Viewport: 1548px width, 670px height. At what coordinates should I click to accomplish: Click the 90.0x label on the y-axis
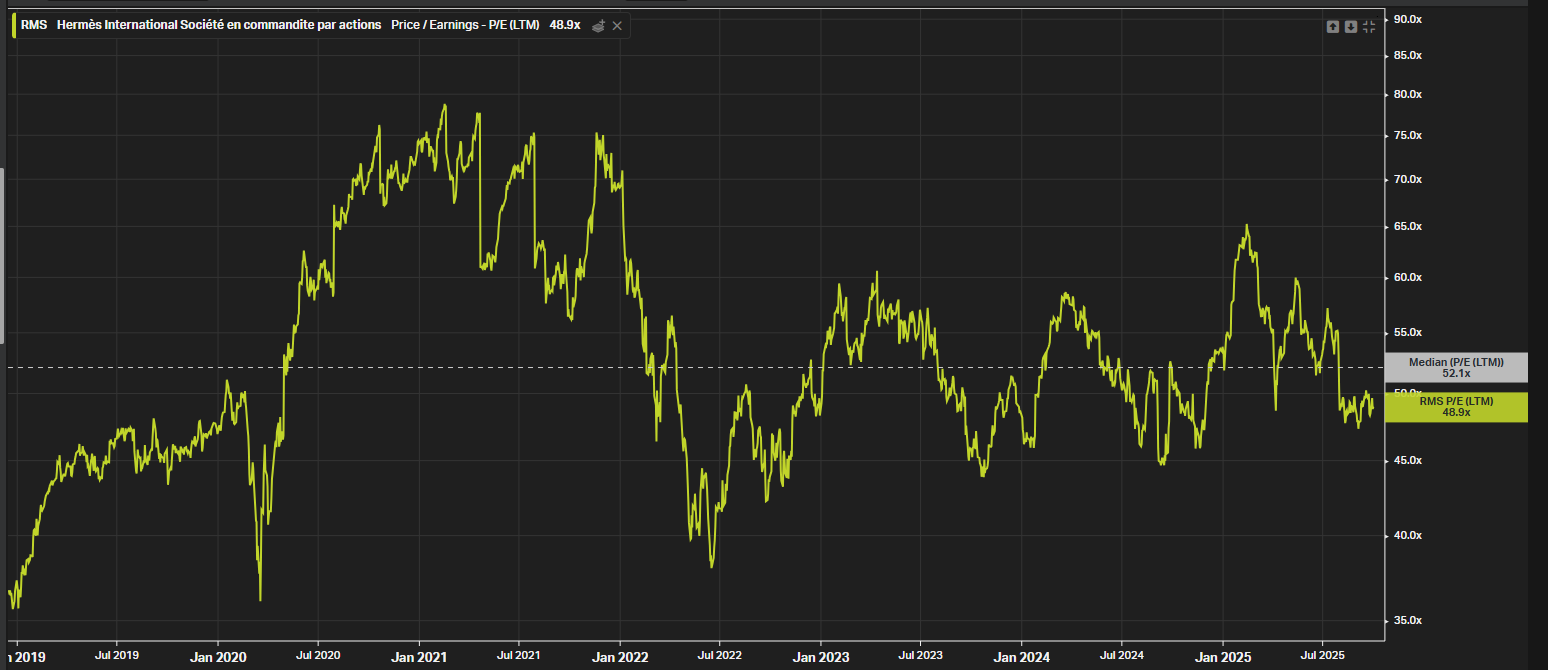tap(1407, 20)
